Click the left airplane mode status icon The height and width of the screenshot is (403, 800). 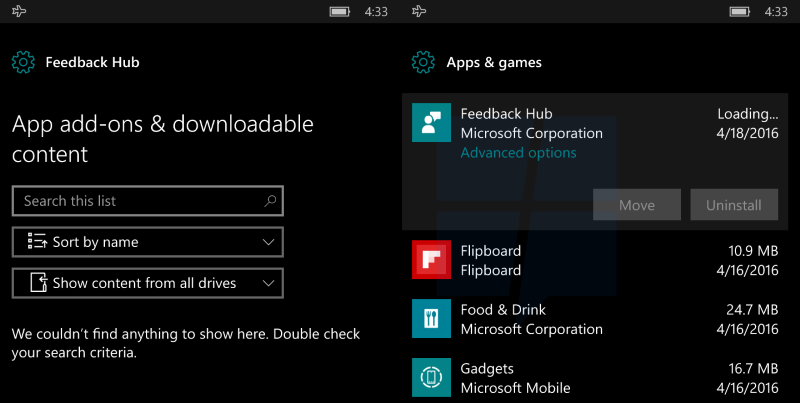coord(19,12)
